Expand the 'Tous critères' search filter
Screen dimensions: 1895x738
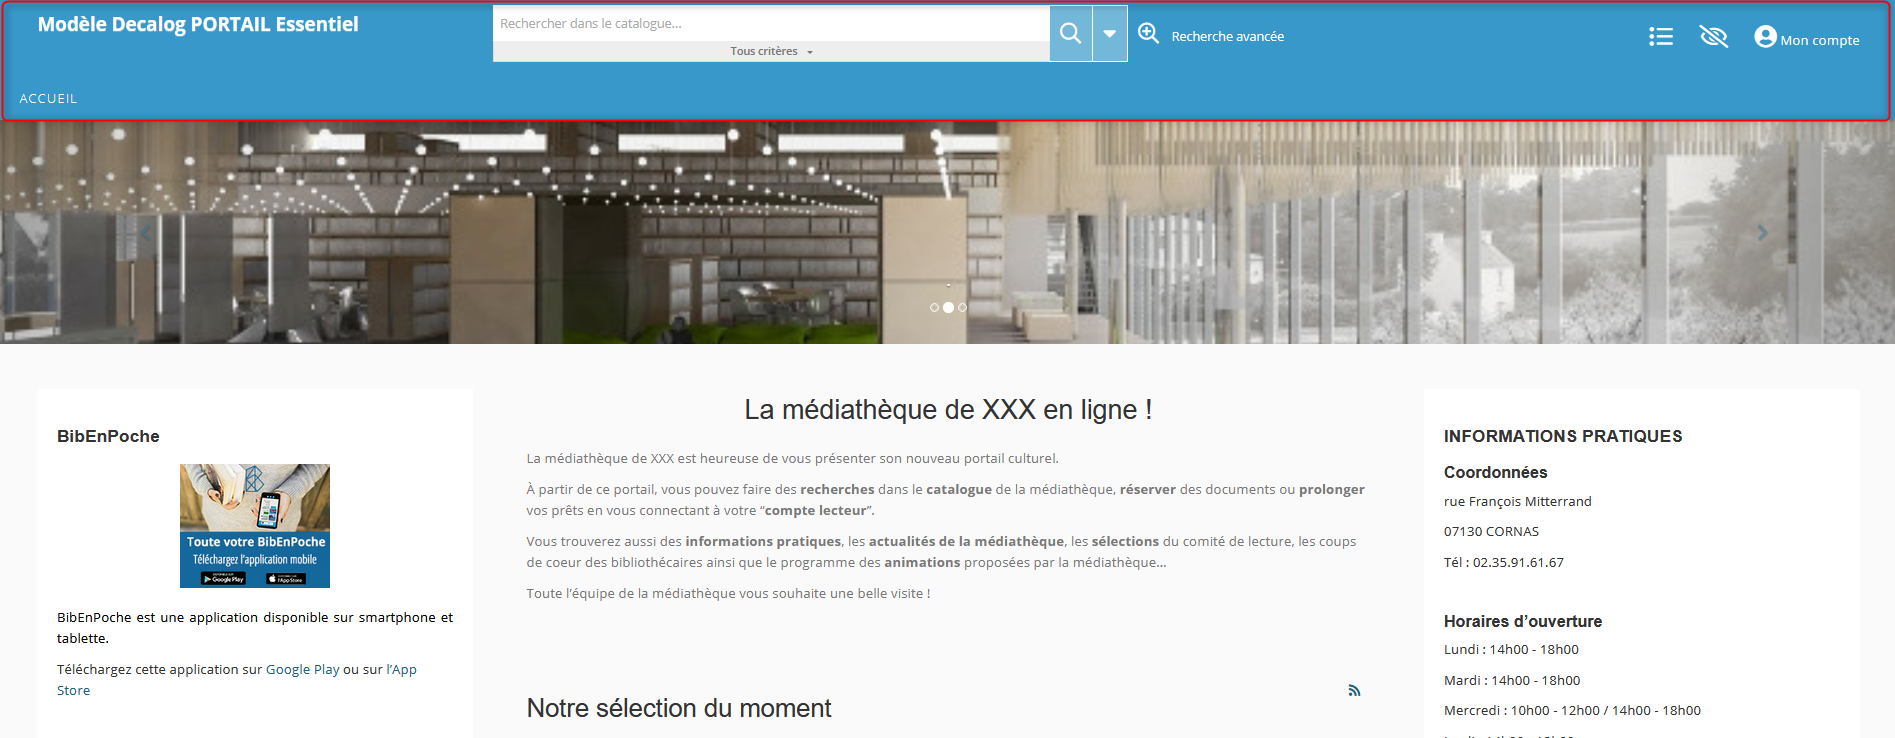tap(770, 51)
